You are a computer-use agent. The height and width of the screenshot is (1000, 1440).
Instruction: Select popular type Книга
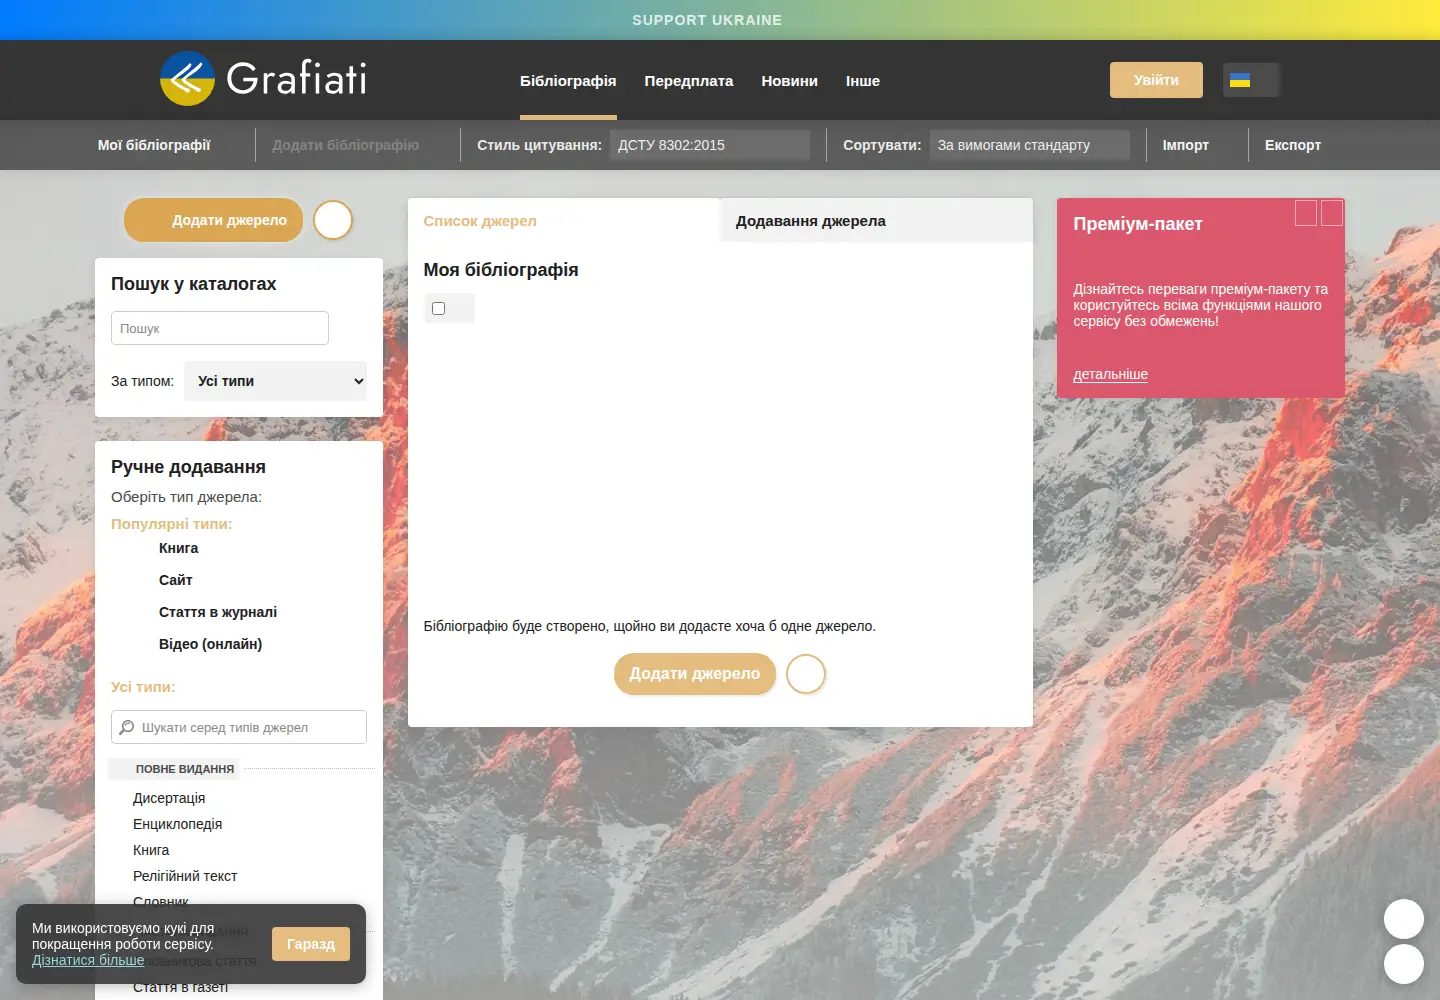pos(178,548)
